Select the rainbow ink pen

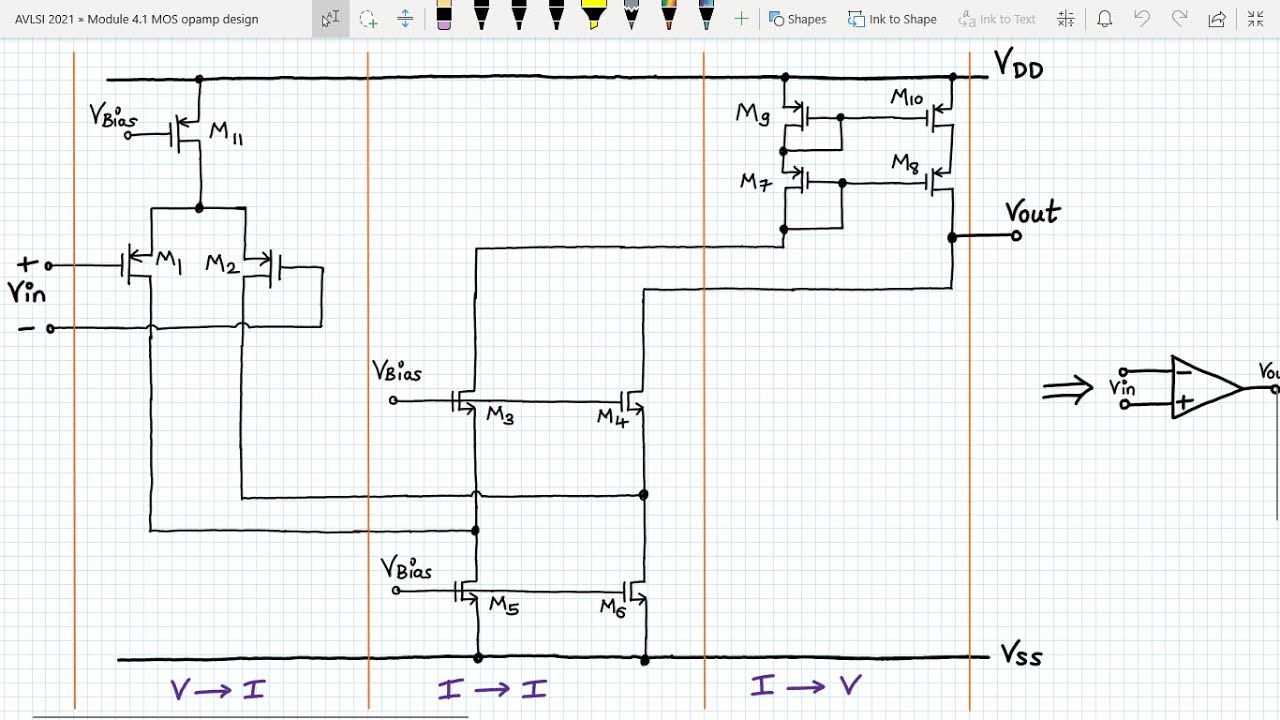coord(669,17)
